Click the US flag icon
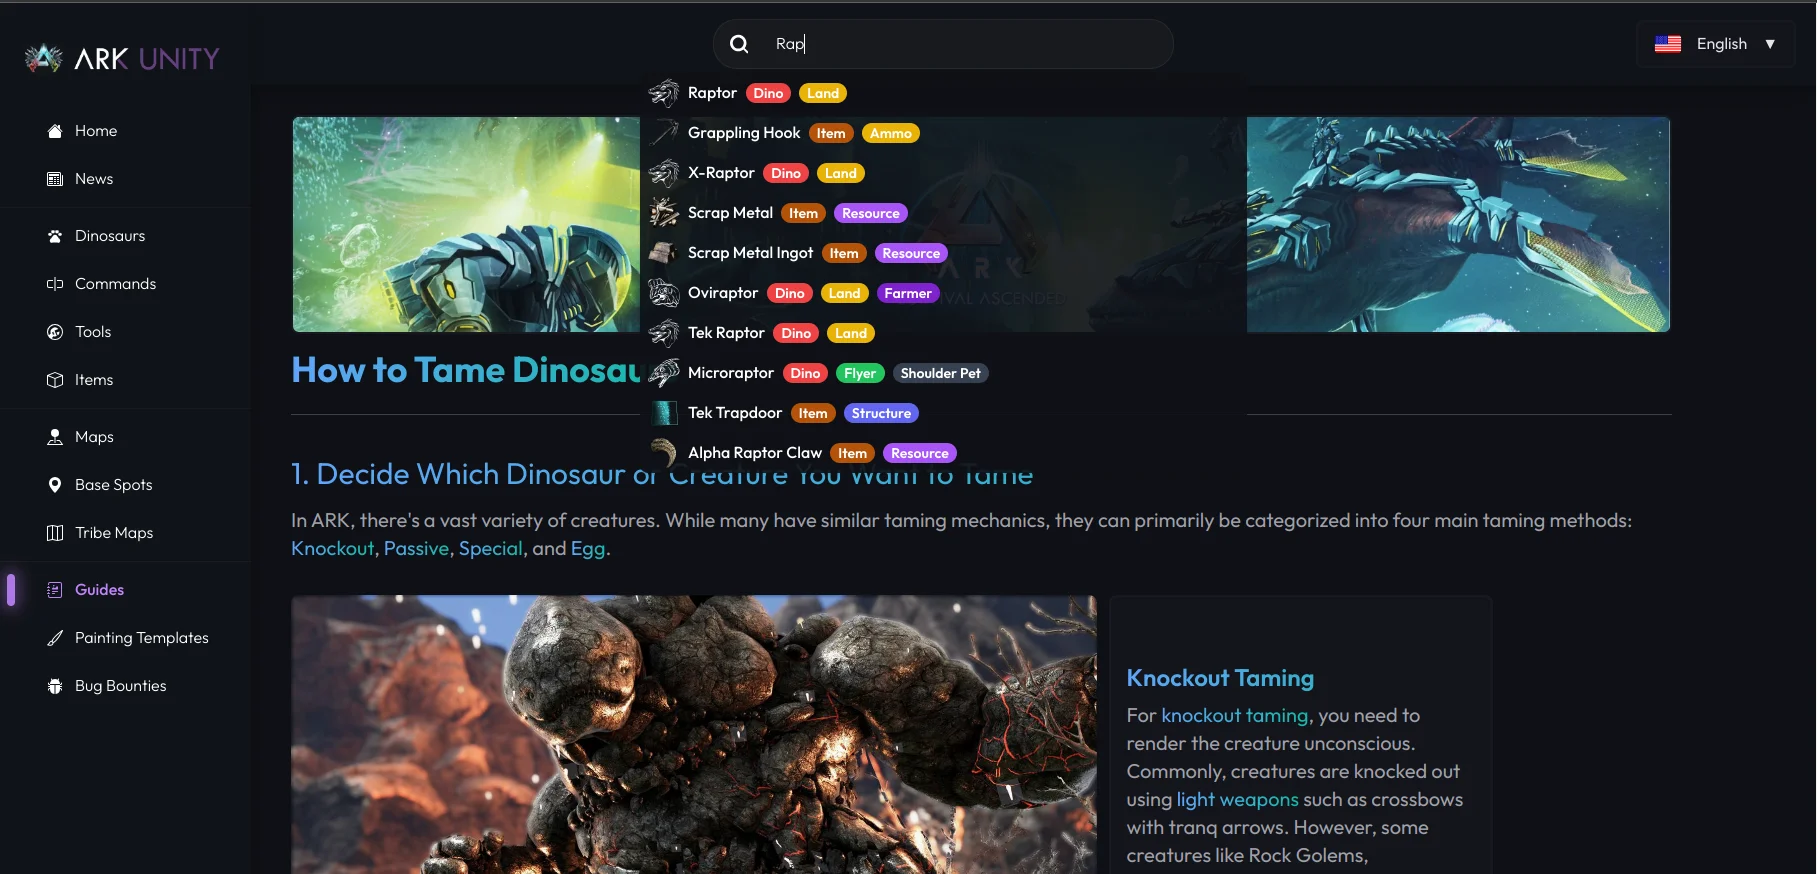 tap(1668, 44)
